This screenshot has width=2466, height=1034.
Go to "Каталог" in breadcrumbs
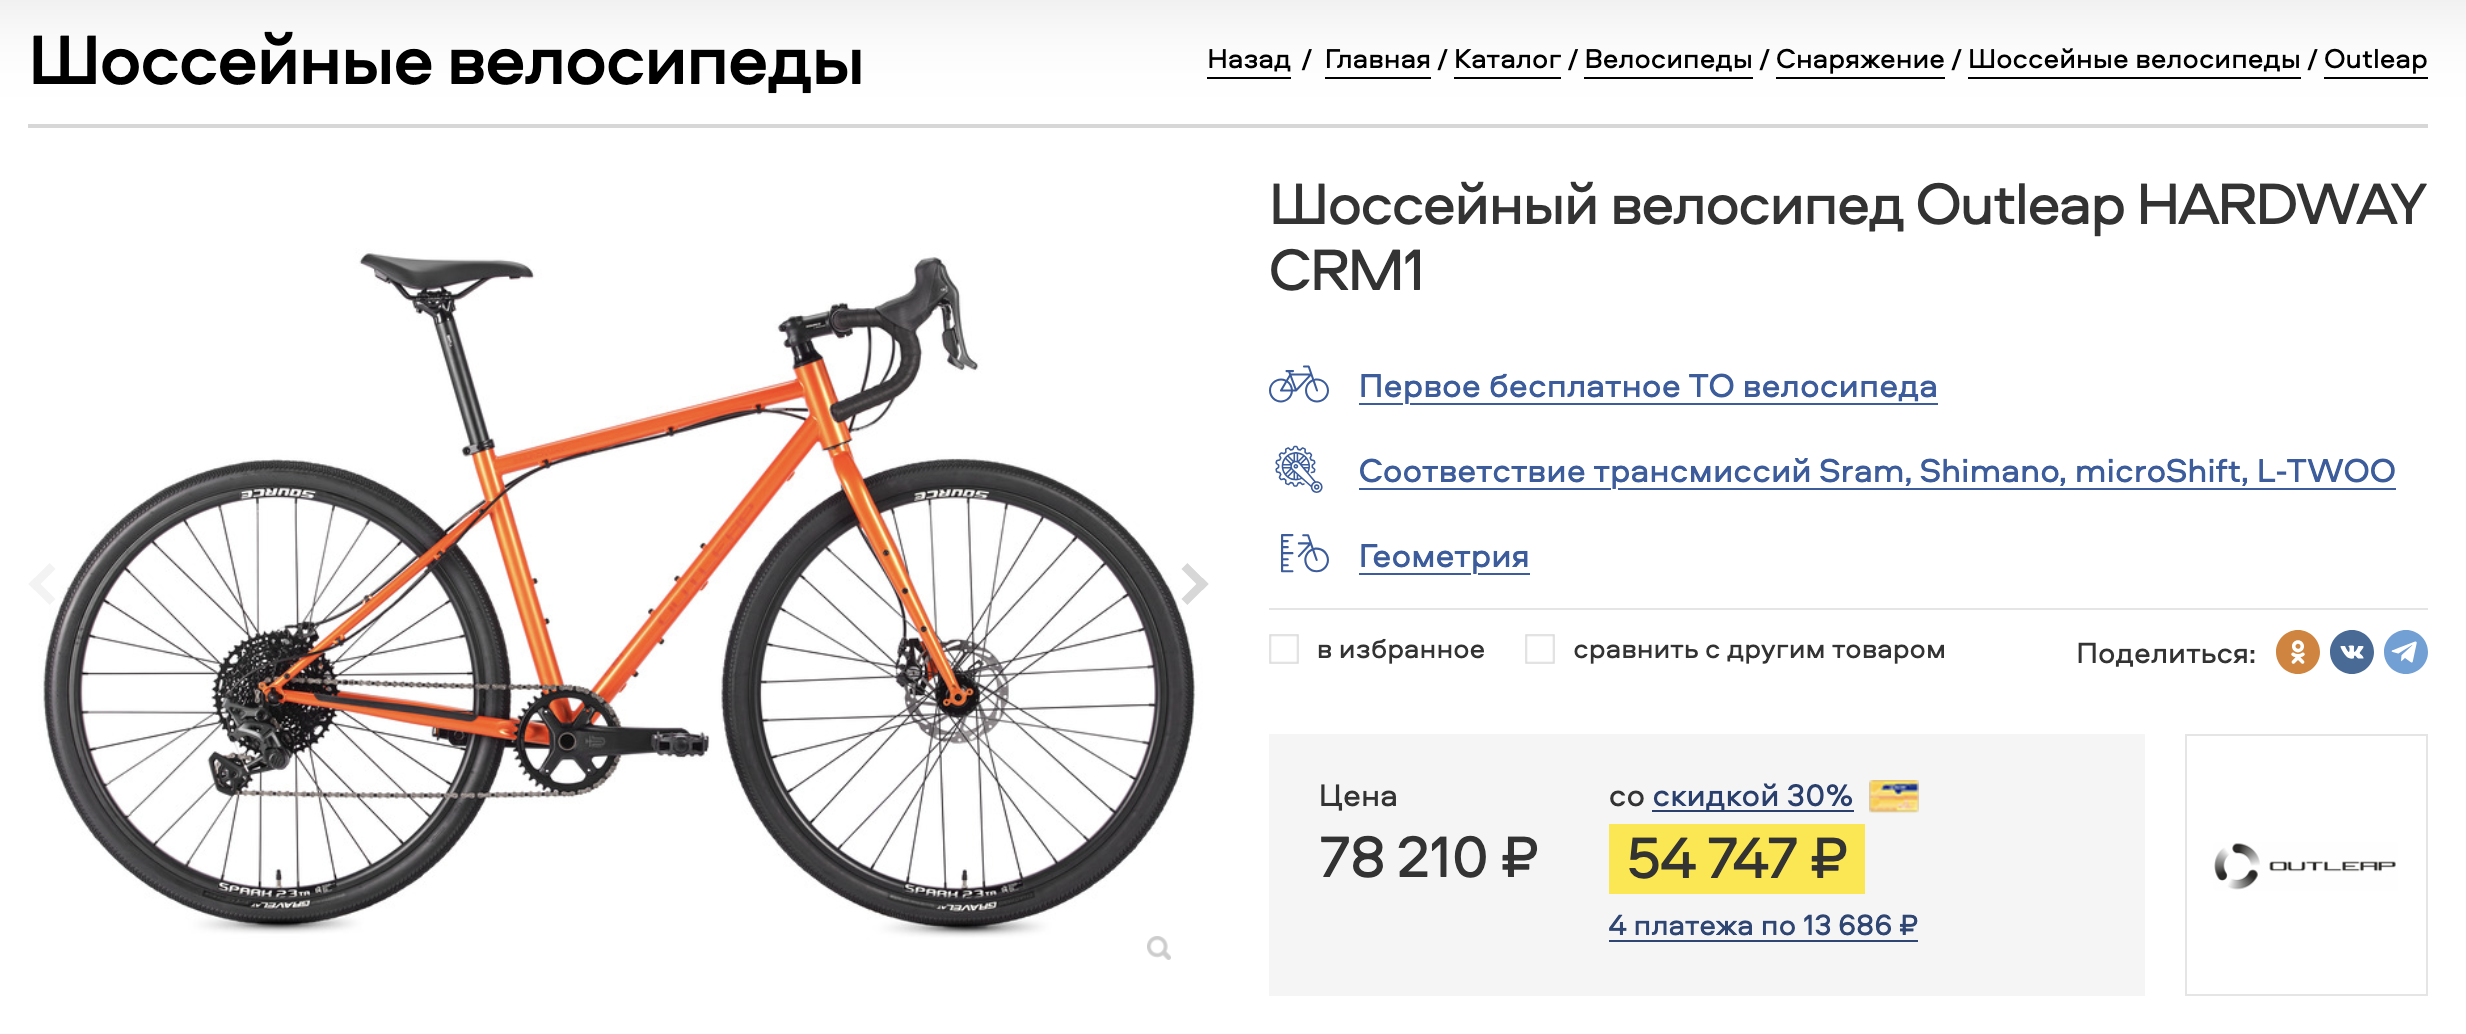click(x=1507, y=60)
